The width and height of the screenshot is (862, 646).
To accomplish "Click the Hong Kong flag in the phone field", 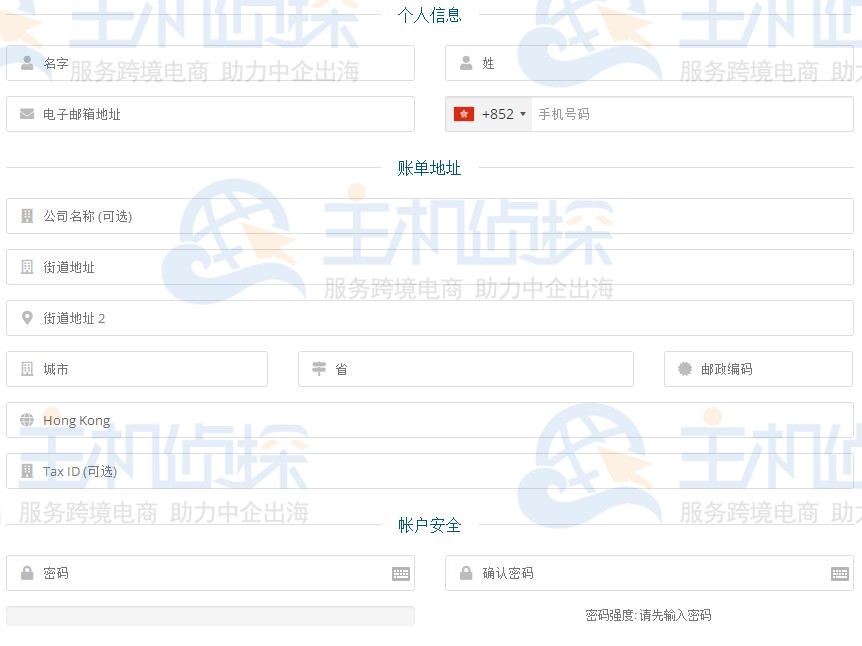I will [x=464, y=114].
